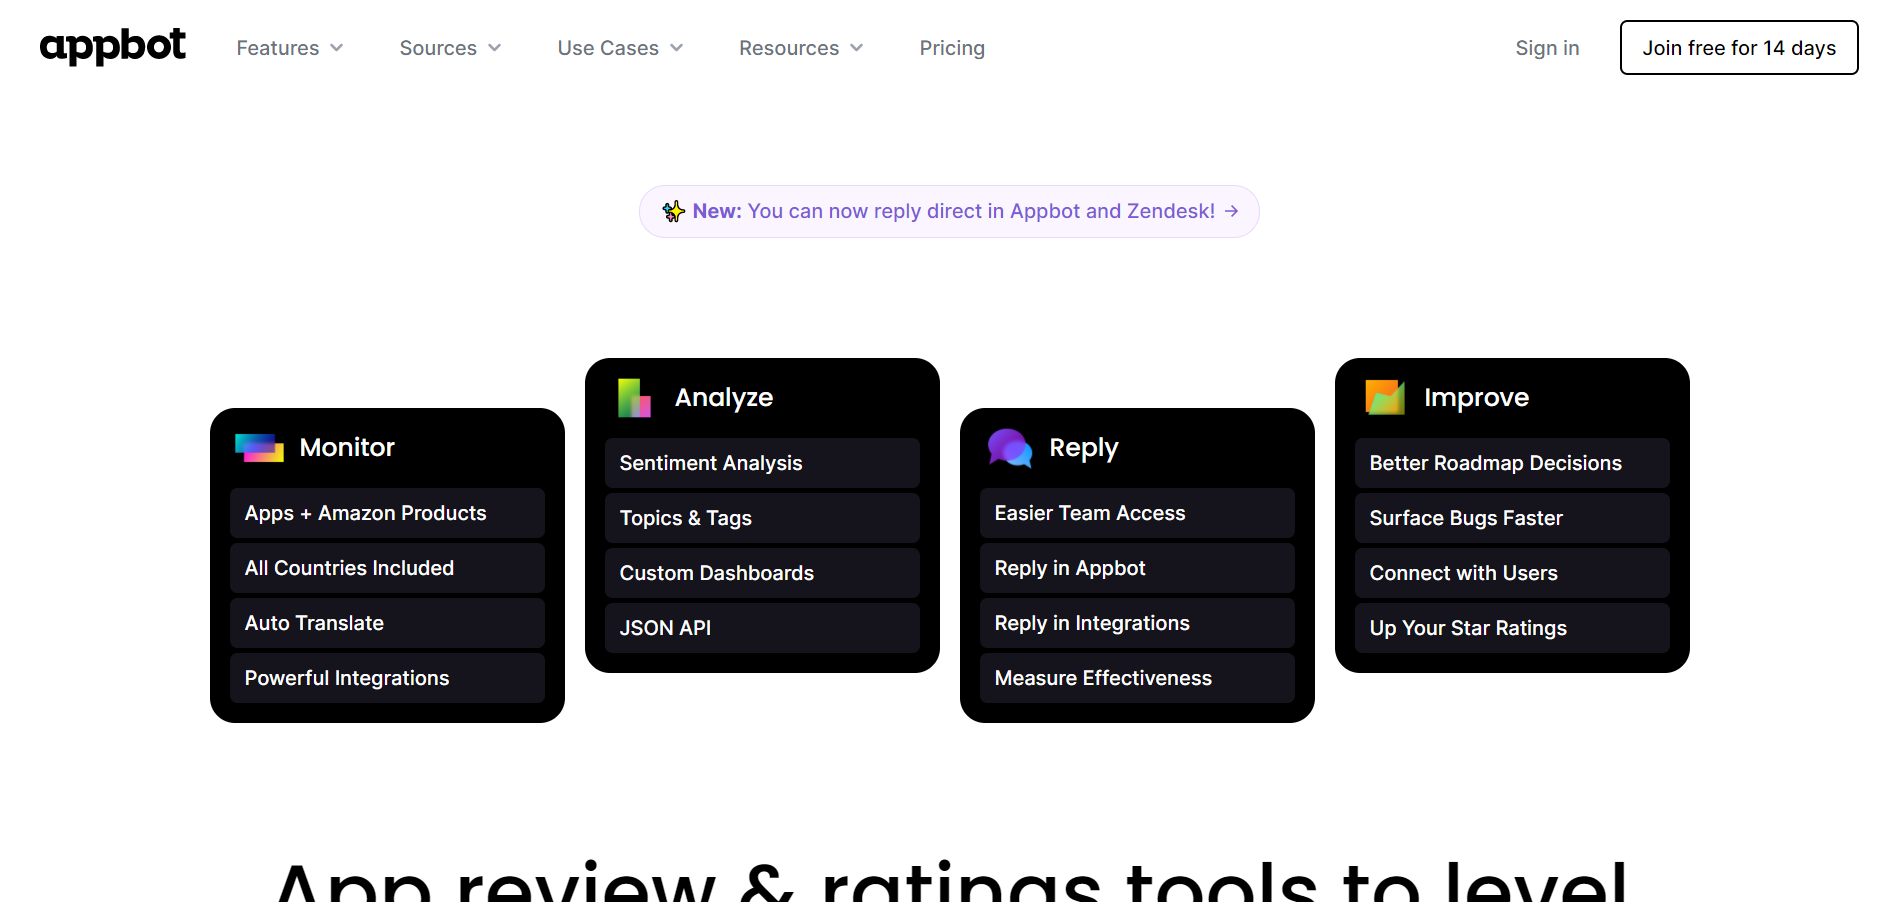Viewport: 1898px width, 902px height.
Task: Expand the Resources chevron
Action: [857, 48]
